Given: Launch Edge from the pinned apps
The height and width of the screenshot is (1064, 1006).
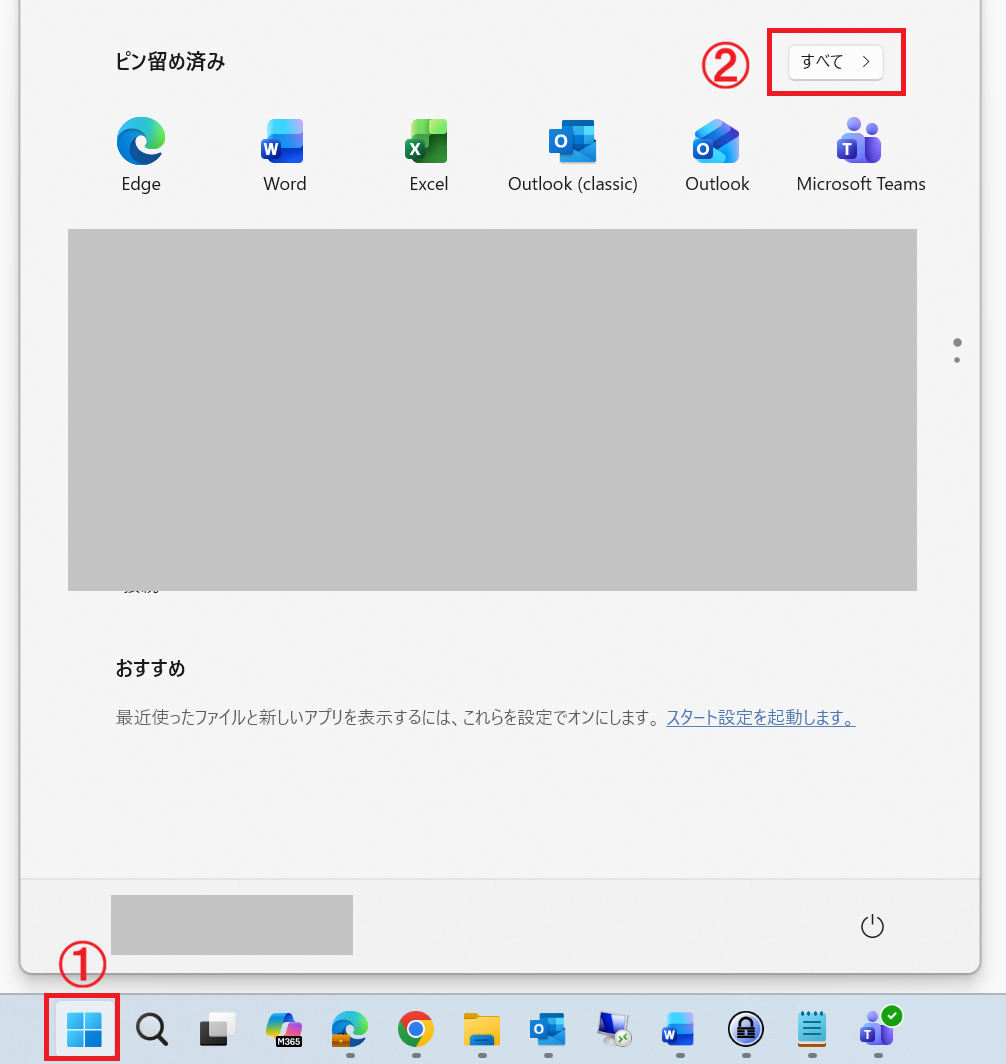Looking at the screenshot, I should pos(140,141).
